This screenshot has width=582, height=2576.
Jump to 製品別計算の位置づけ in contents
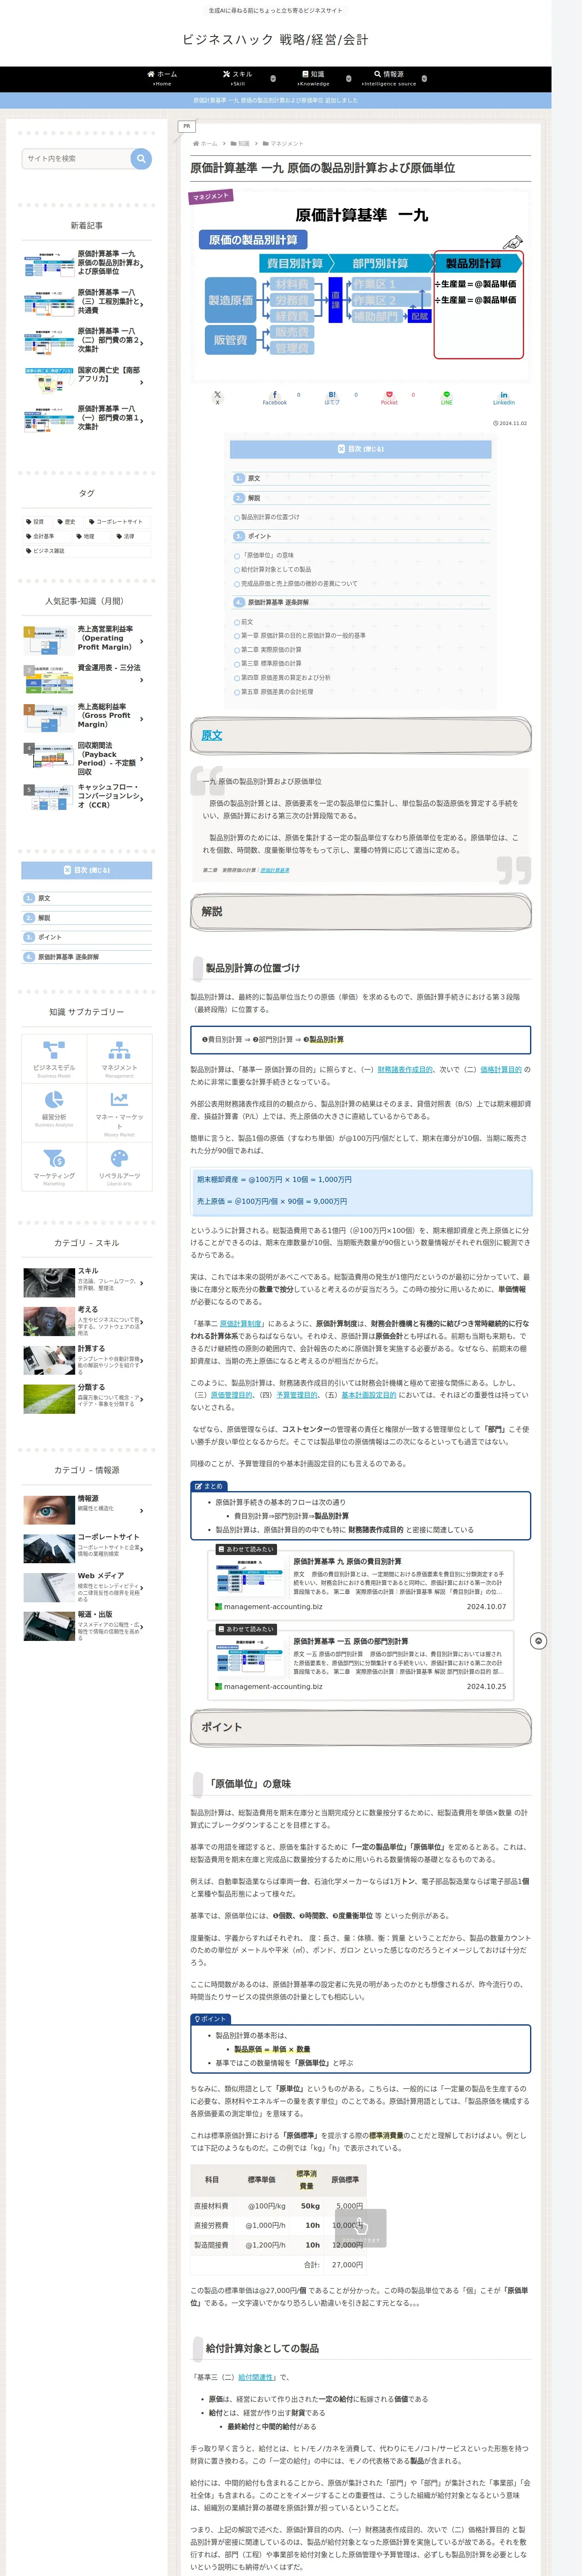click(270, 517)
